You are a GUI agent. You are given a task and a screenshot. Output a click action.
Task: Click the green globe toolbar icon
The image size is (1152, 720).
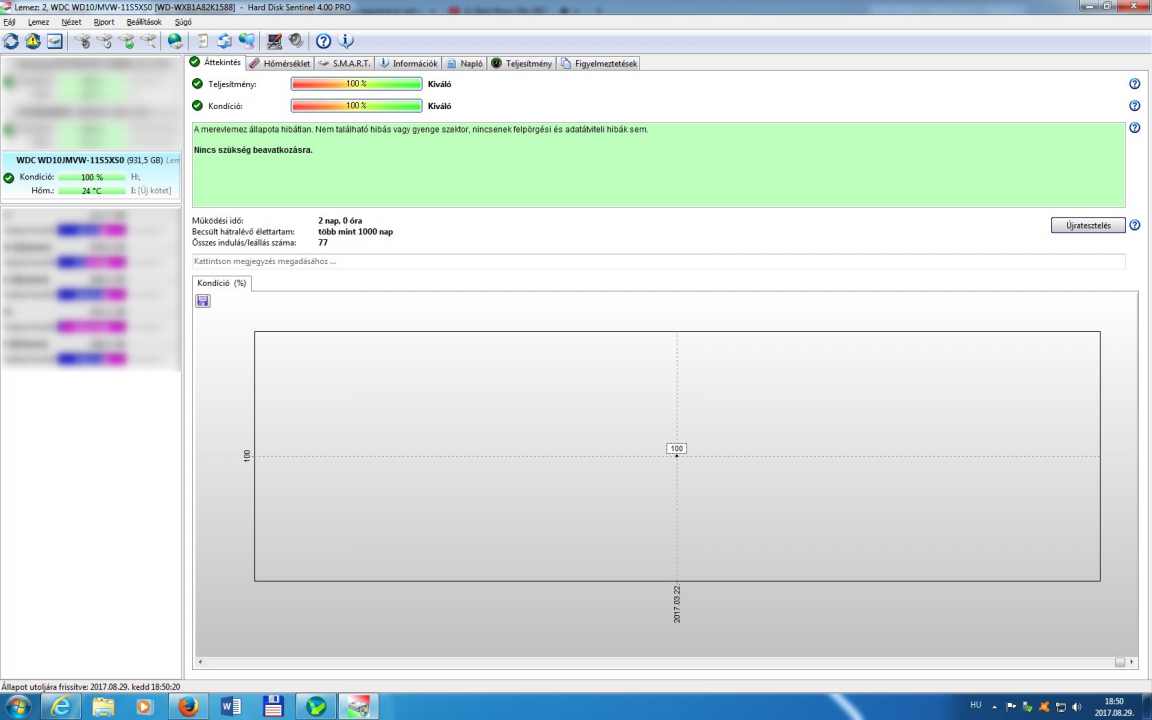click(175, 41)
